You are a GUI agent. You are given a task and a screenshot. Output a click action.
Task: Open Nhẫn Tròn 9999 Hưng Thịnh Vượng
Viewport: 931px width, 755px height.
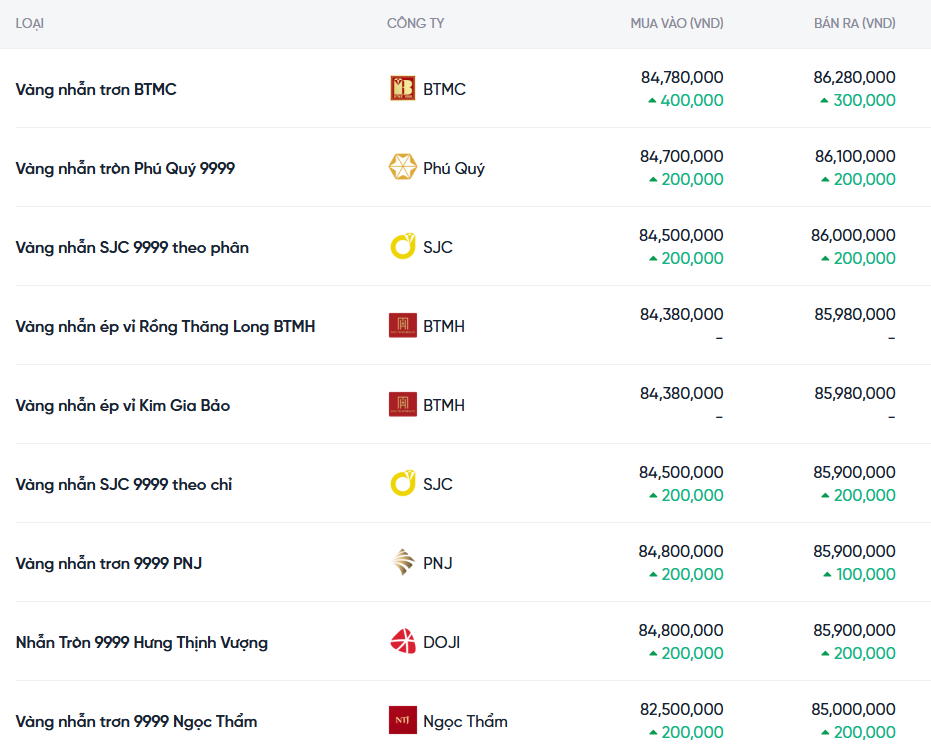point(142,642)
